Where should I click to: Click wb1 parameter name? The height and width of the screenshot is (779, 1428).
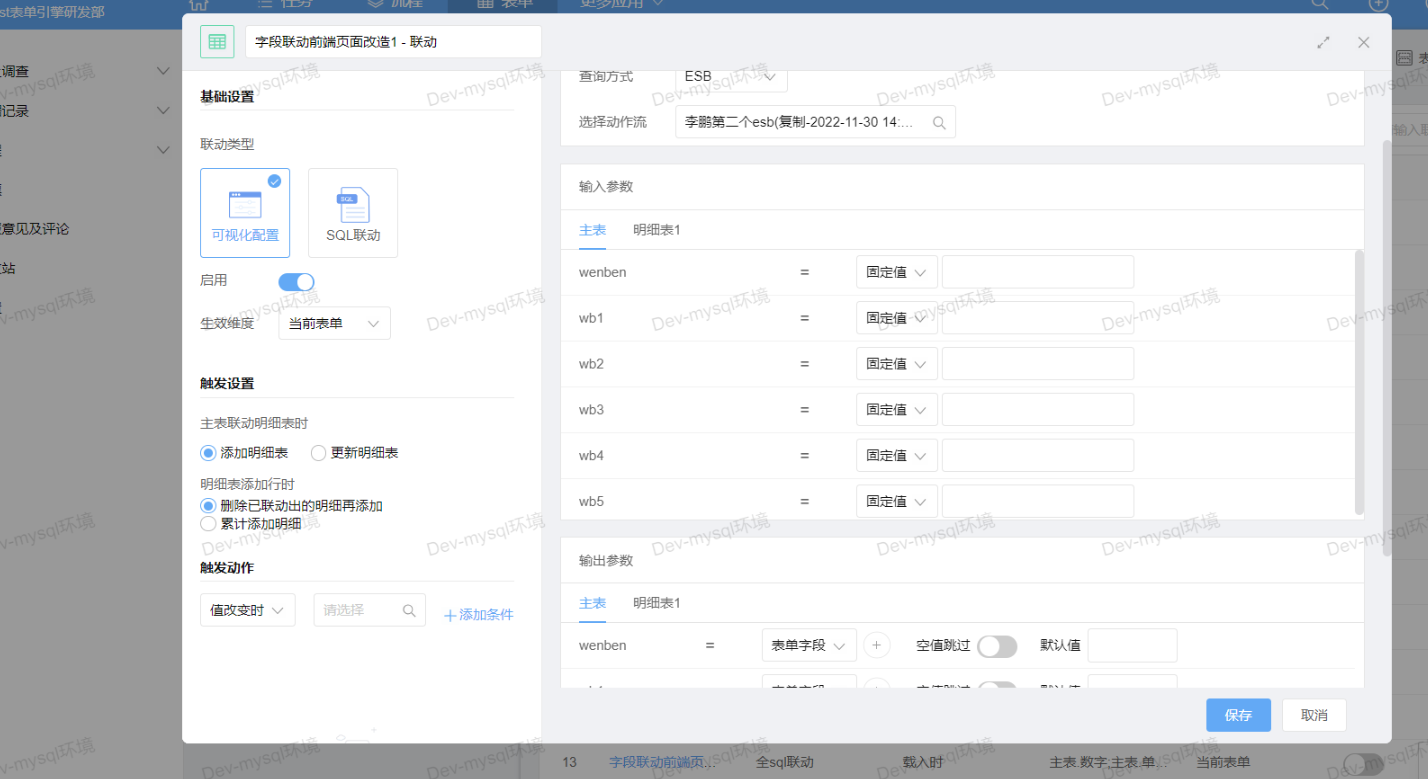(592, 318)
